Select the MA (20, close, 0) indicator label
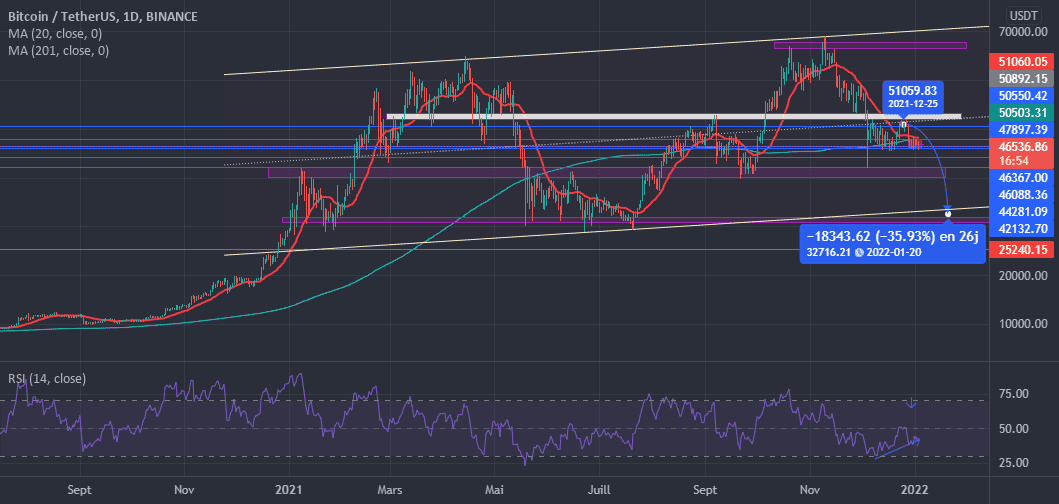The image size is (1059, 504). pyautogui.click(x=54, y=34)
